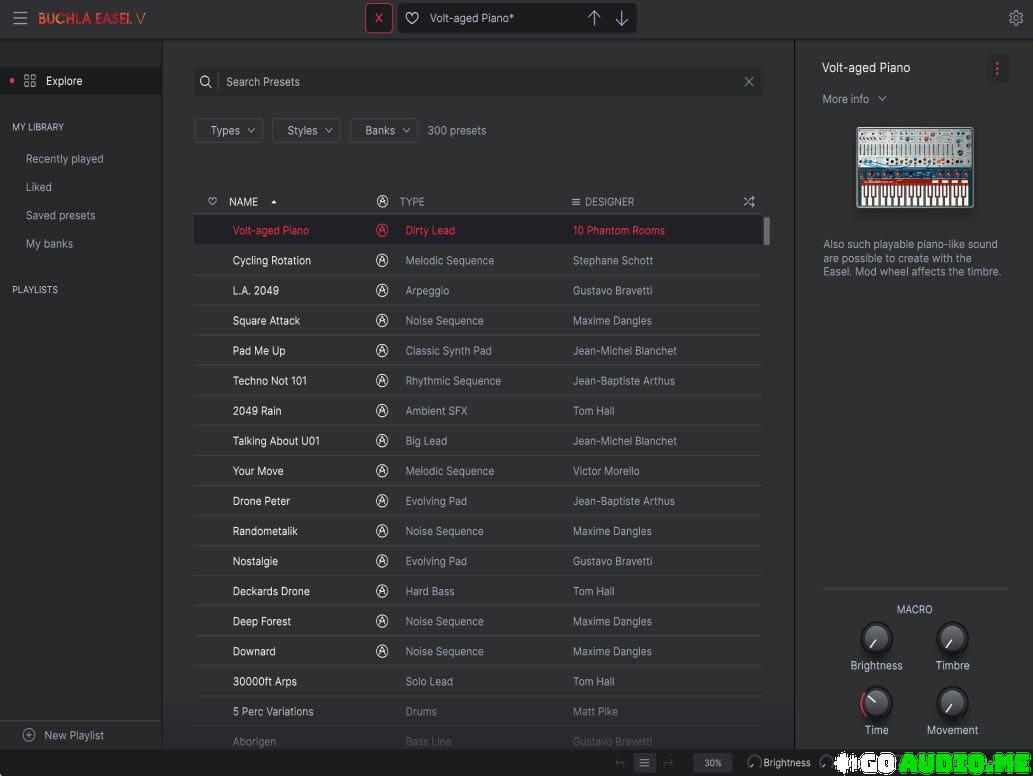Expand More info section
Image resolution: width=1033 pixels, height=776 pixels.
854,99
